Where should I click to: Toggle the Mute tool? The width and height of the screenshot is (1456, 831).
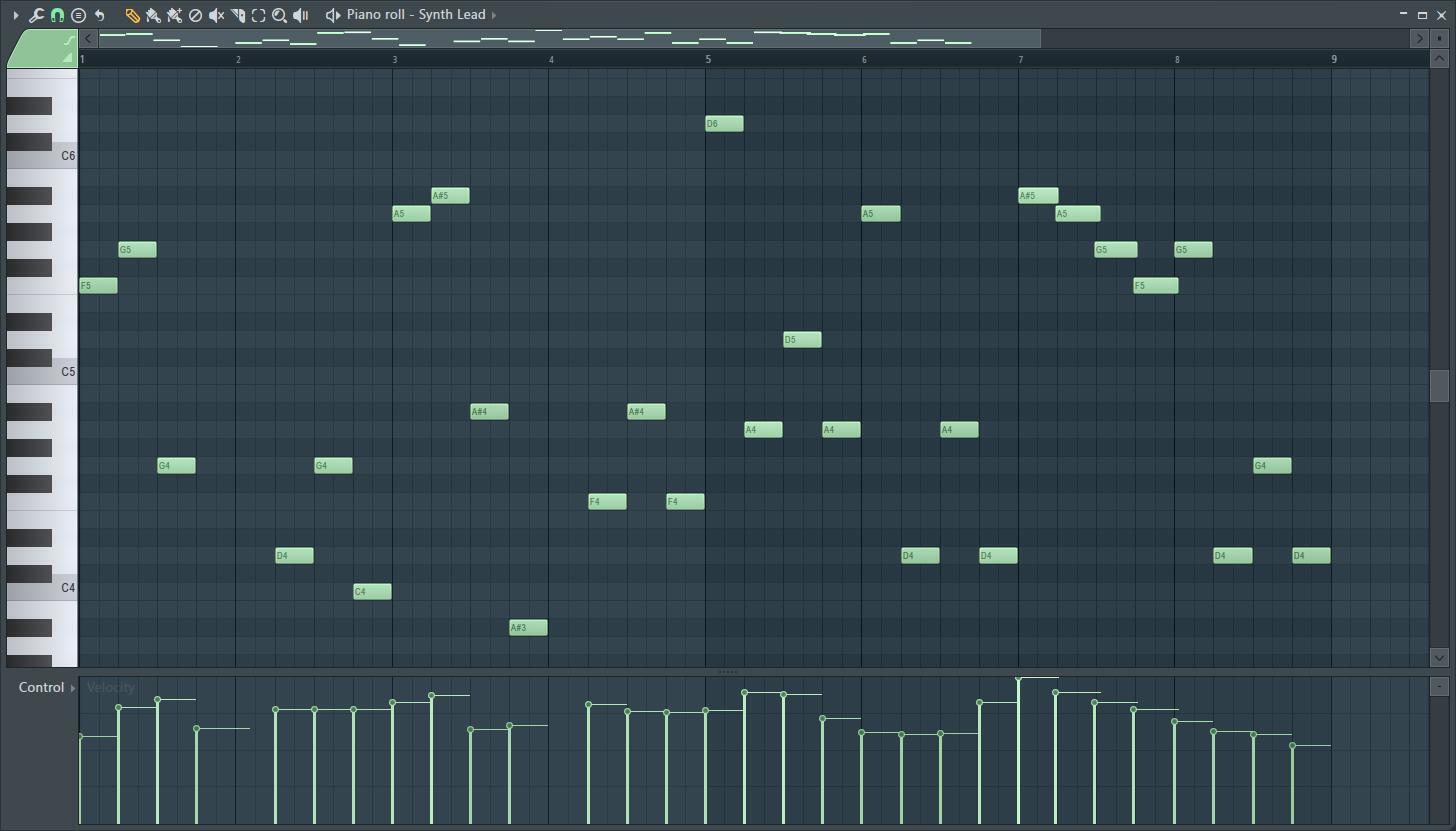point(216,14)
